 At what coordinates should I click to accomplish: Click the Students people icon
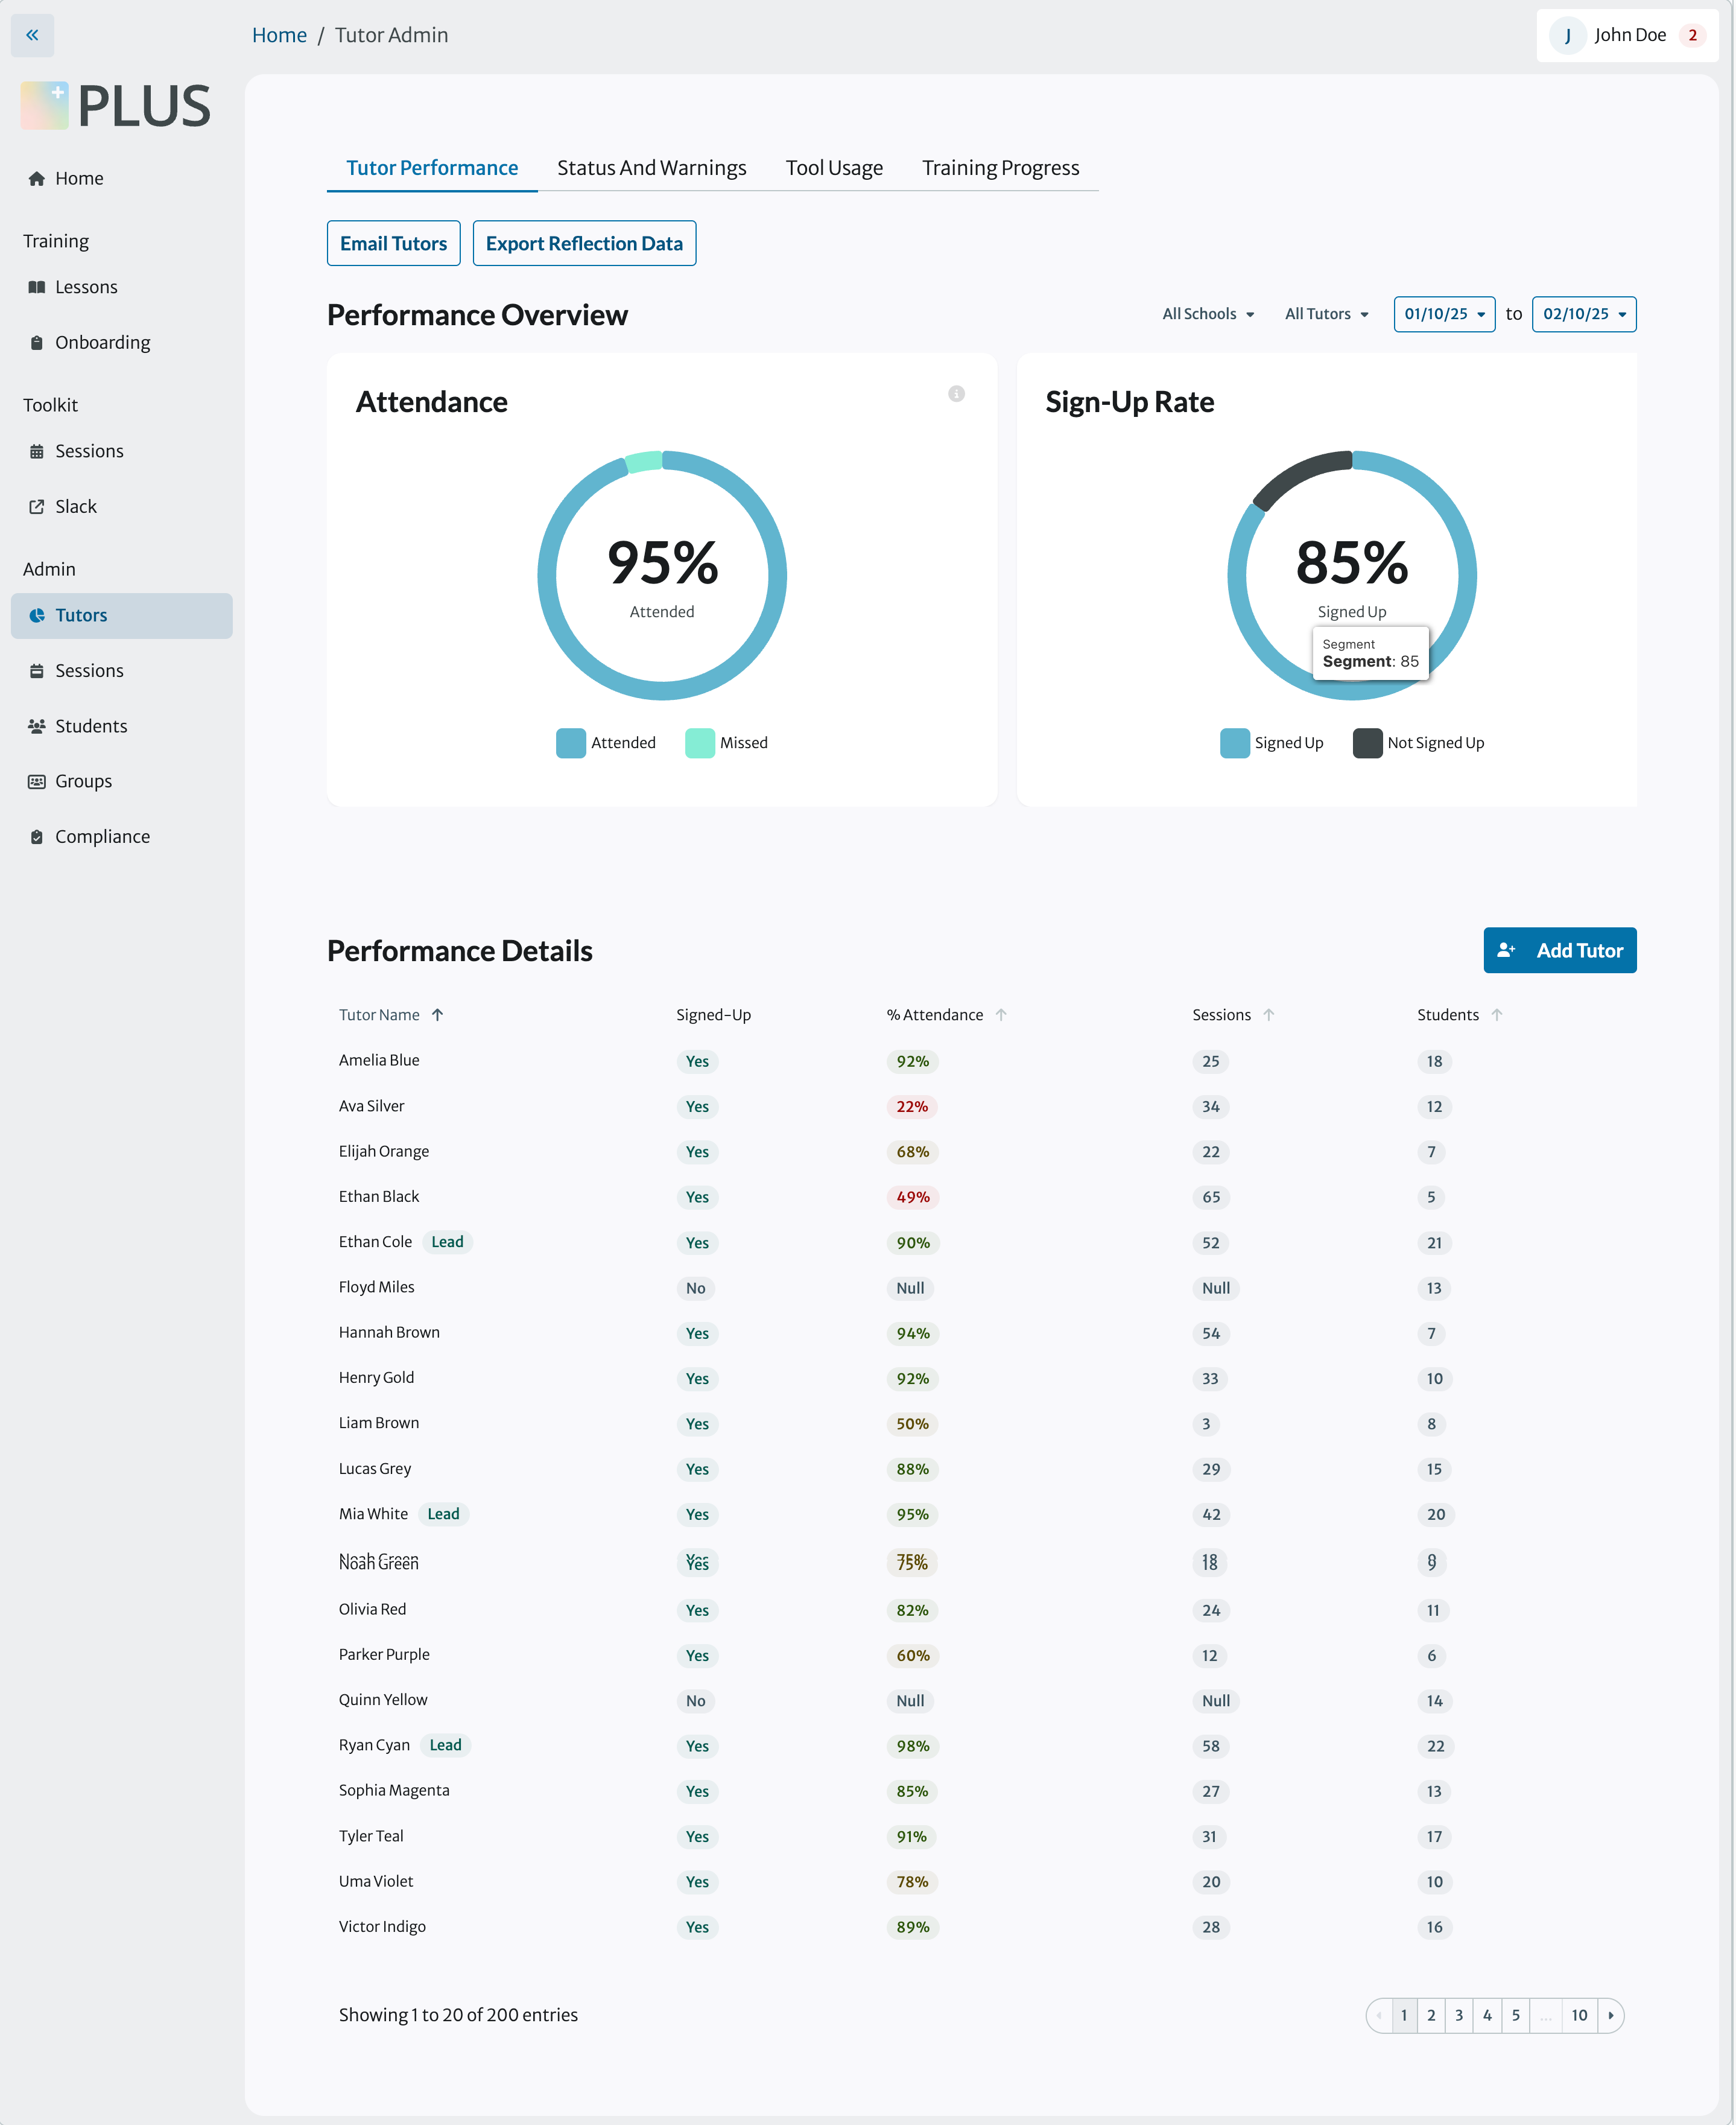click(37, 726)
